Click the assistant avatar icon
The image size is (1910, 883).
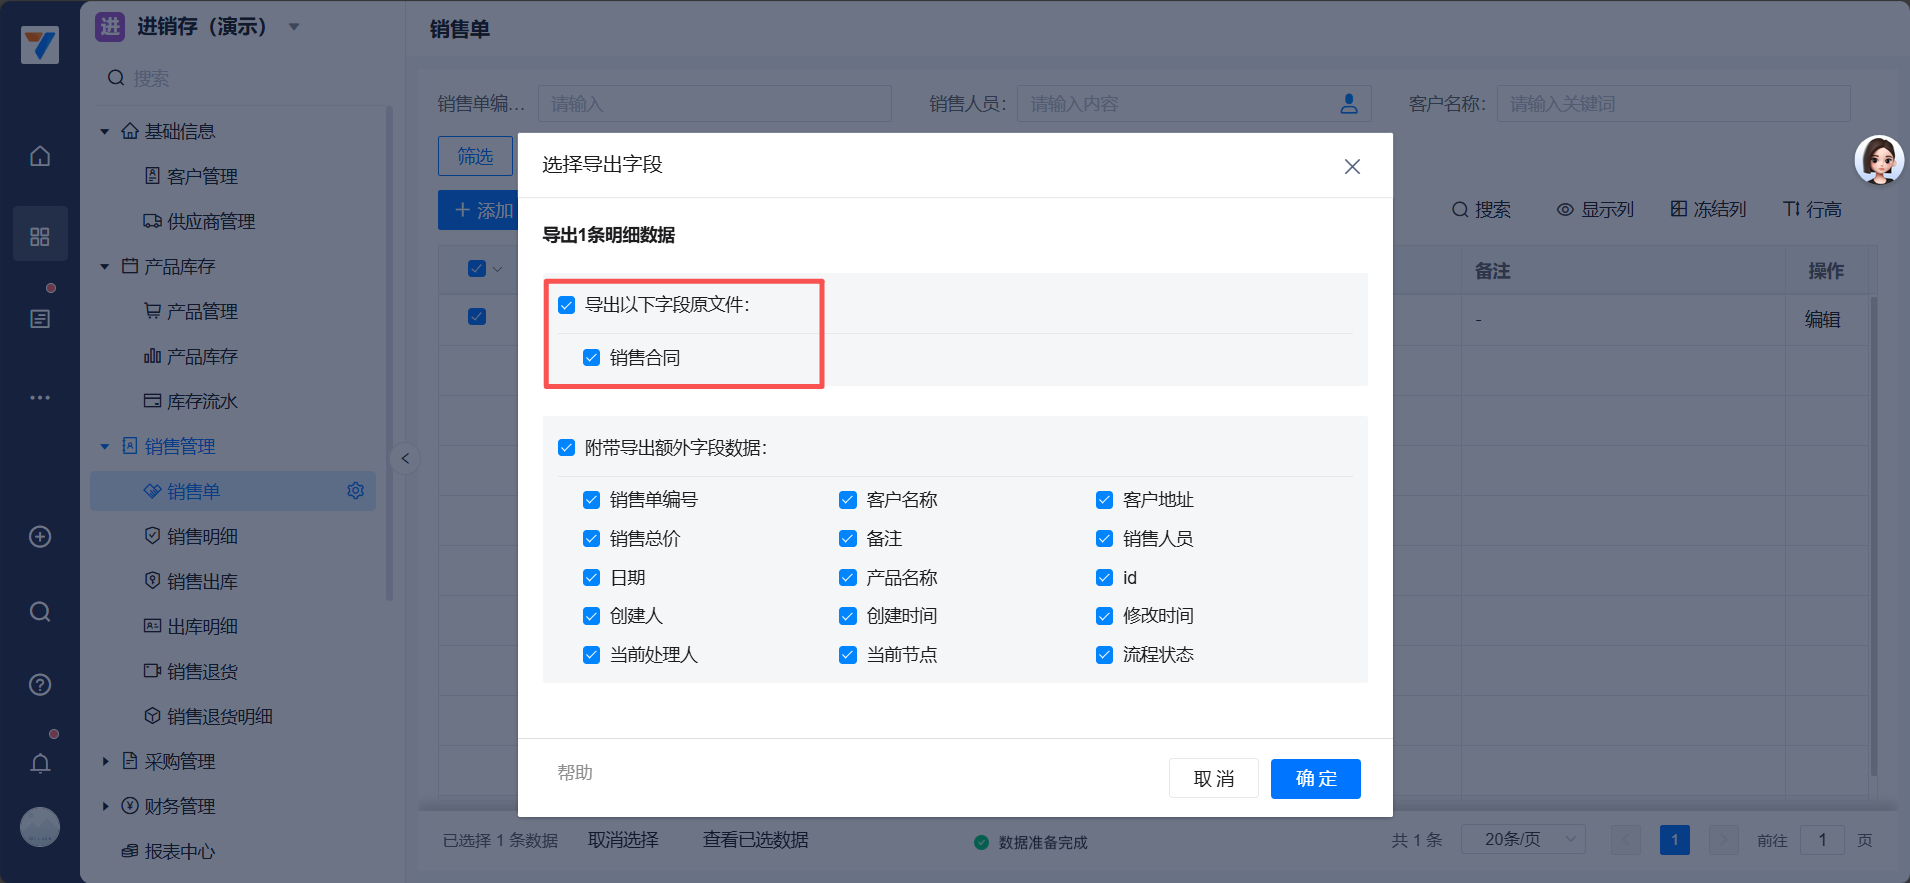[x=1878, y=160]
